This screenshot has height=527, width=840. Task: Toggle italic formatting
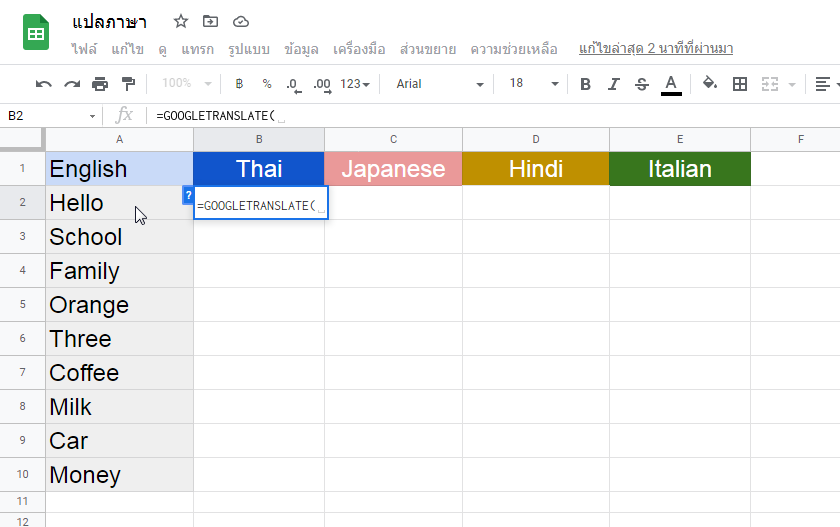point(613,84)
